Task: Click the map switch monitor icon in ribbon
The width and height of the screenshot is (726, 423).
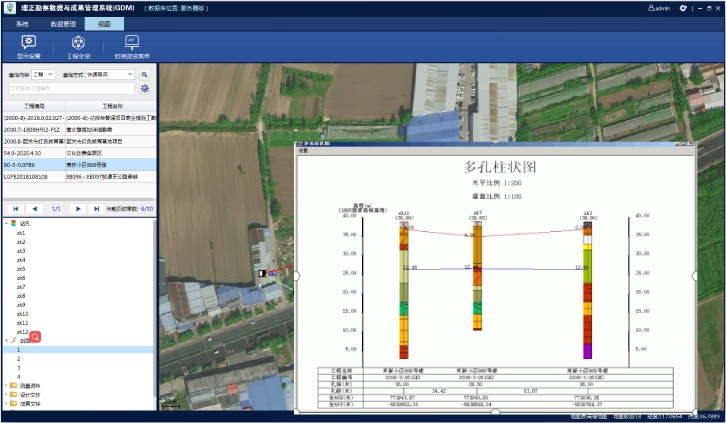Action: [132, 42]
